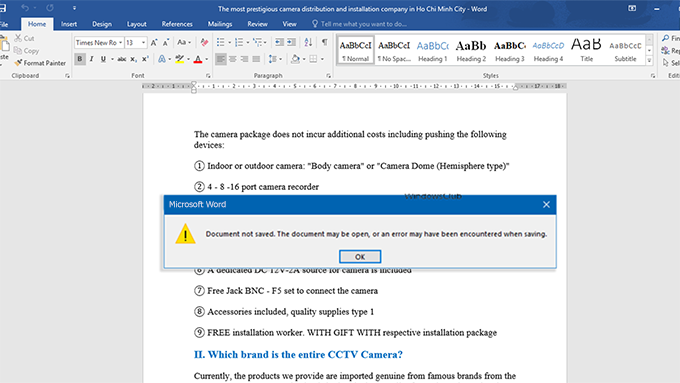This screenshot has width=680, height=383.
Task: Open the View tab
Action: pyautogui.click(x=289, y=24)
